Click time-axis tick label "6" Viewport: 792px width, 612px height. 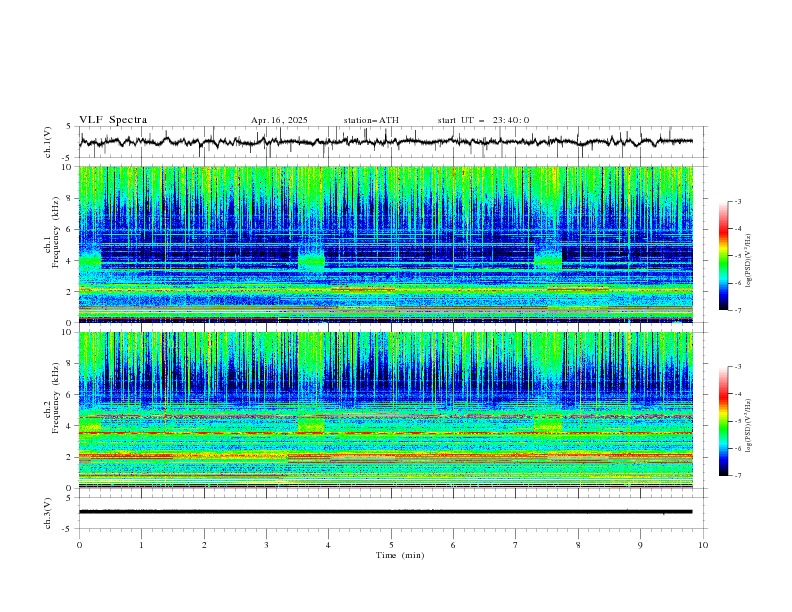click(x=453, y=545)
